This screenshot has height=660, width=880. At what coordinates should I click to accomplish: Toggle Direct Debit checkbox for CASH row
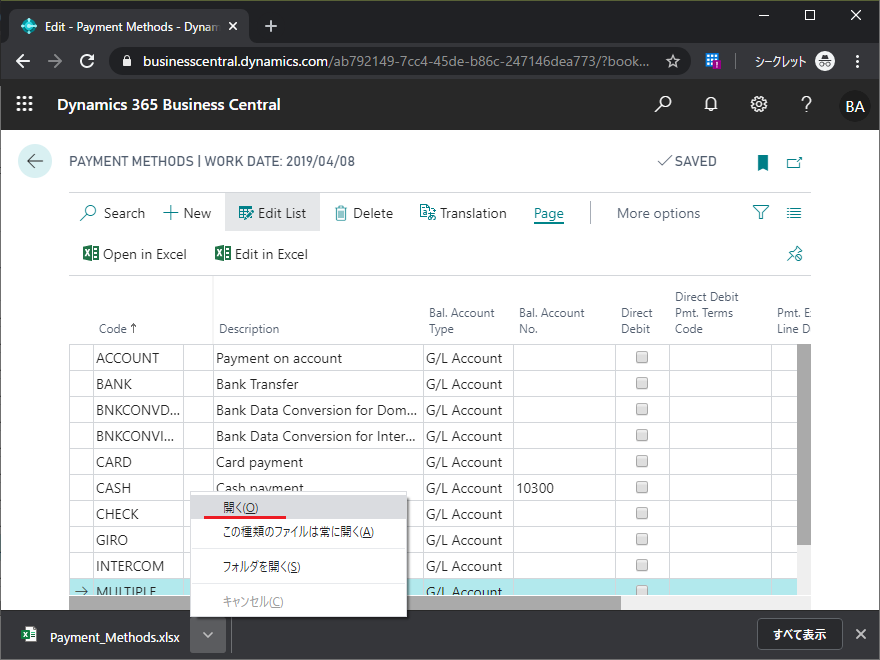(642, 487)
